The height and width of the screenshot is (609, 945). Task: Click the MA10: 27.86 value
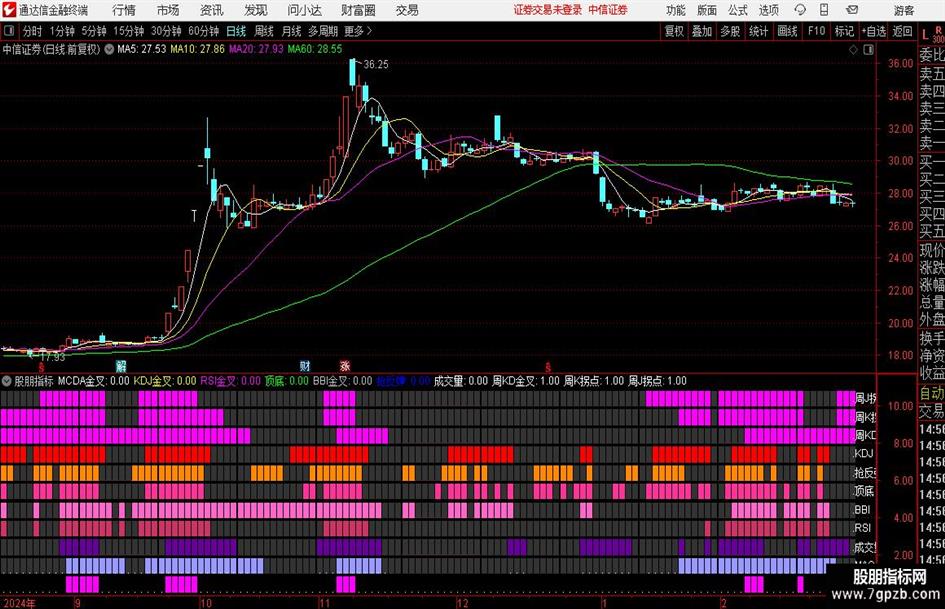pos(197,49)
